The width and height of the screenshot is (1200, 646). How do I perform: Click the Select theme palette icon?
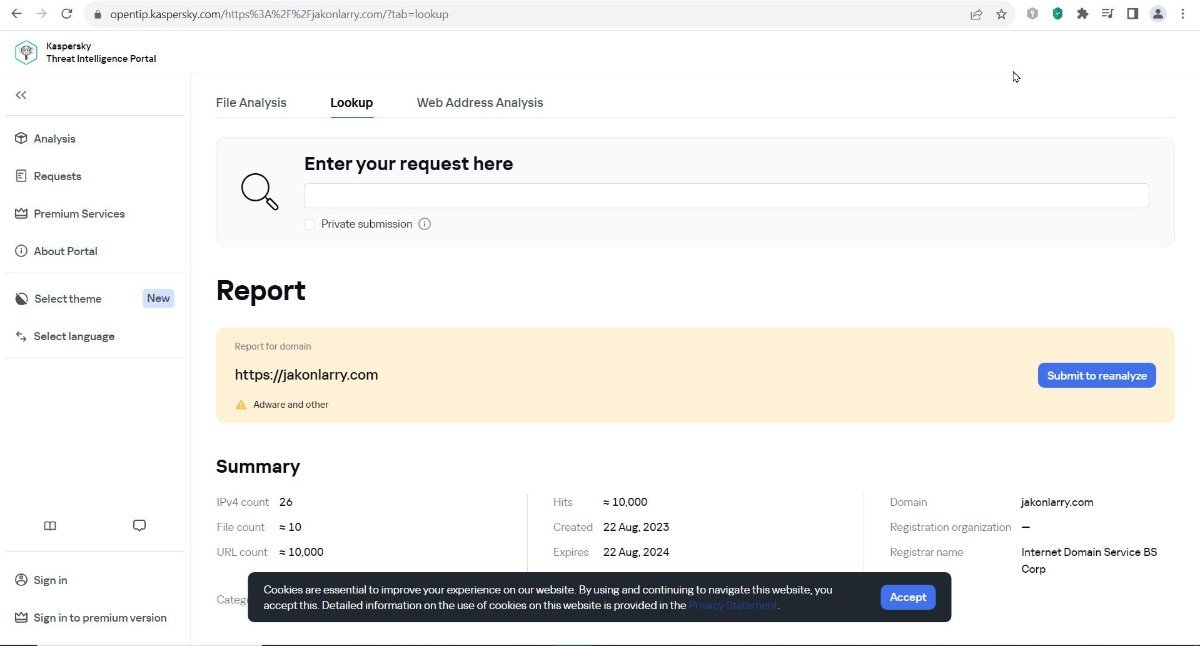(21, 299)
